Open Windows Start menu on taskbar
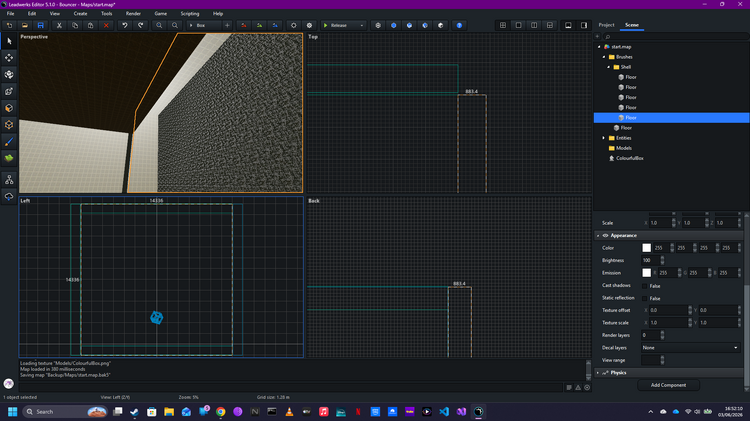750x421 pixels. pyautogui.click(x=12, y=411)
